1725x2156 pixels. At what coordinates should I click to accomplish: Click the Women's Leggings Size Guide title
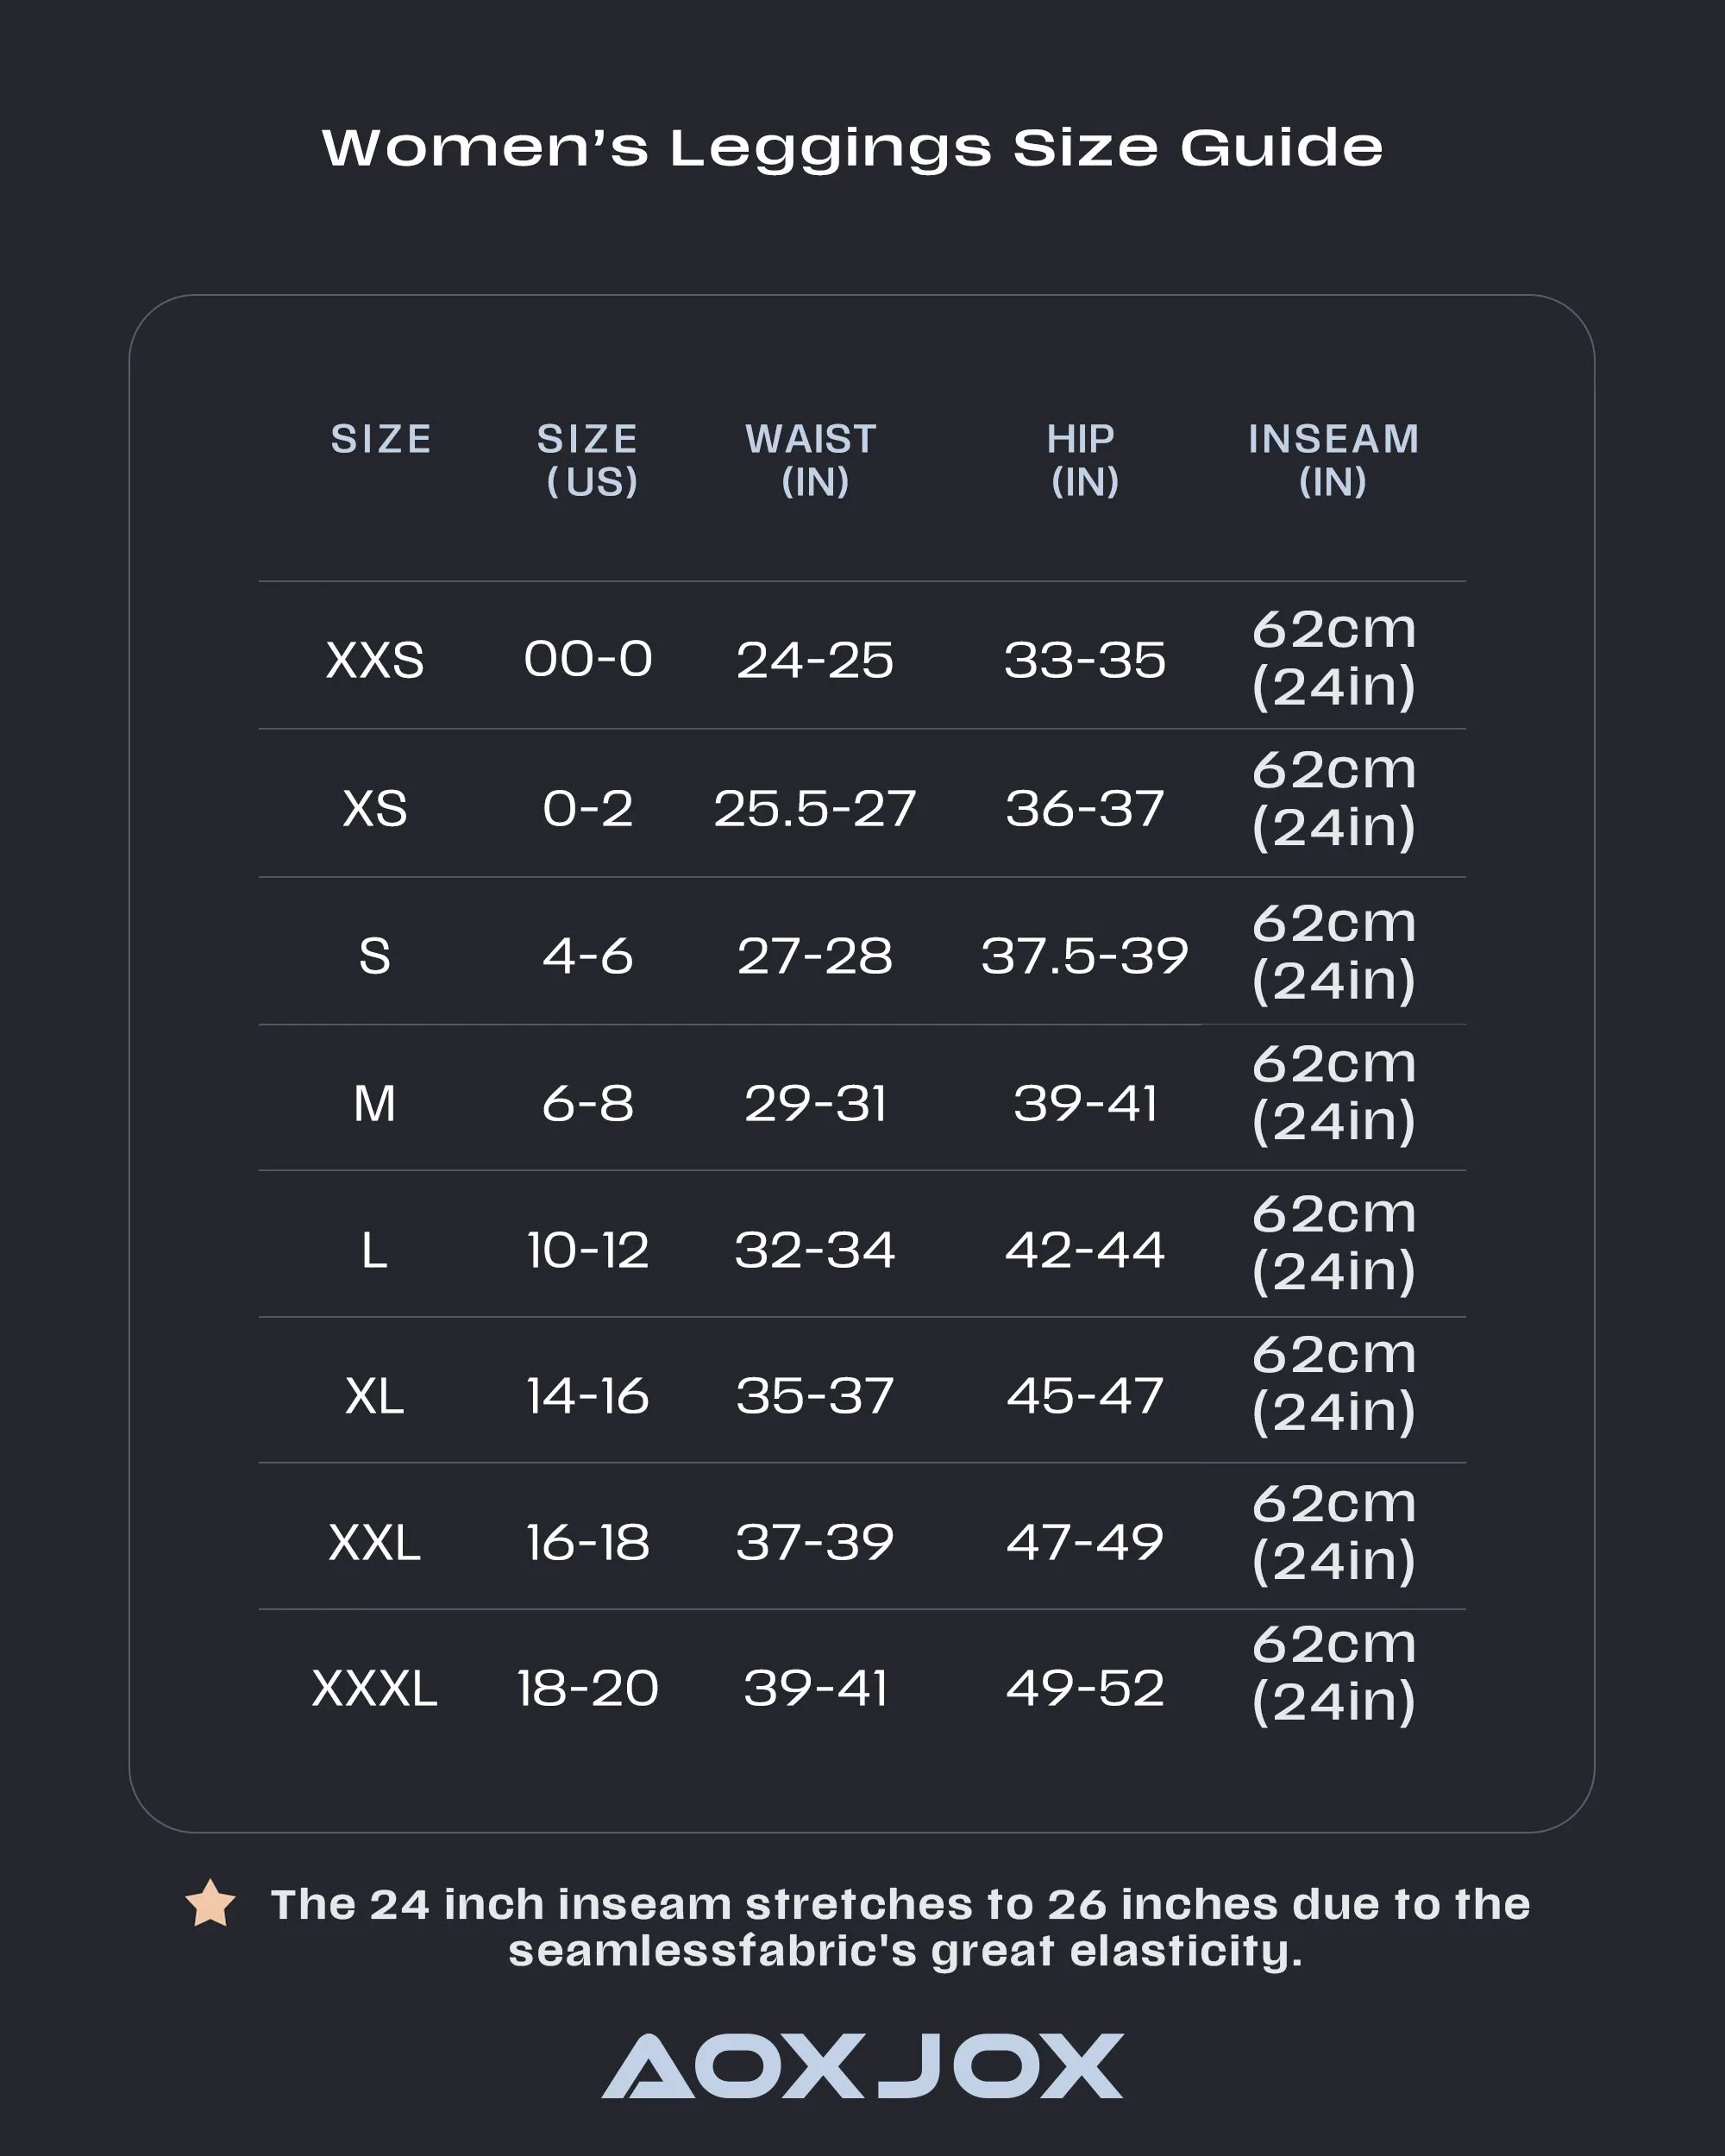tap(852, 148)
